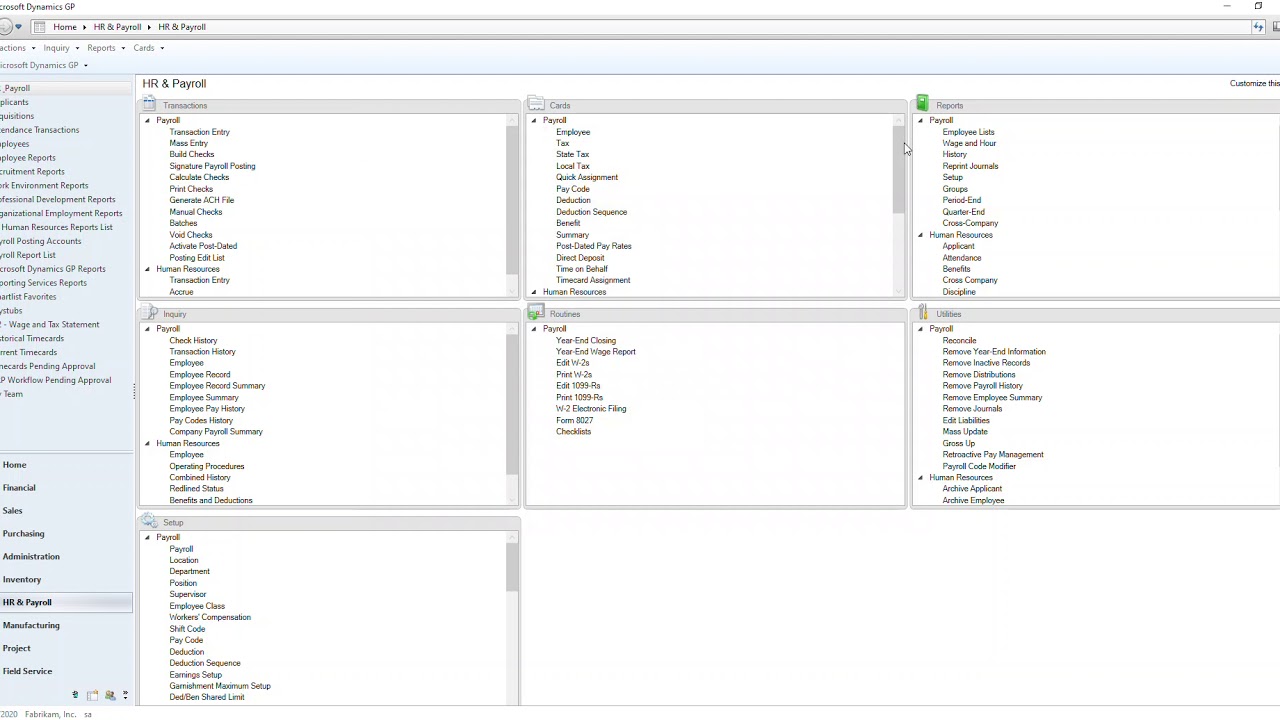
Task: Click the Cards section folder icon
Action: [535, 104]
